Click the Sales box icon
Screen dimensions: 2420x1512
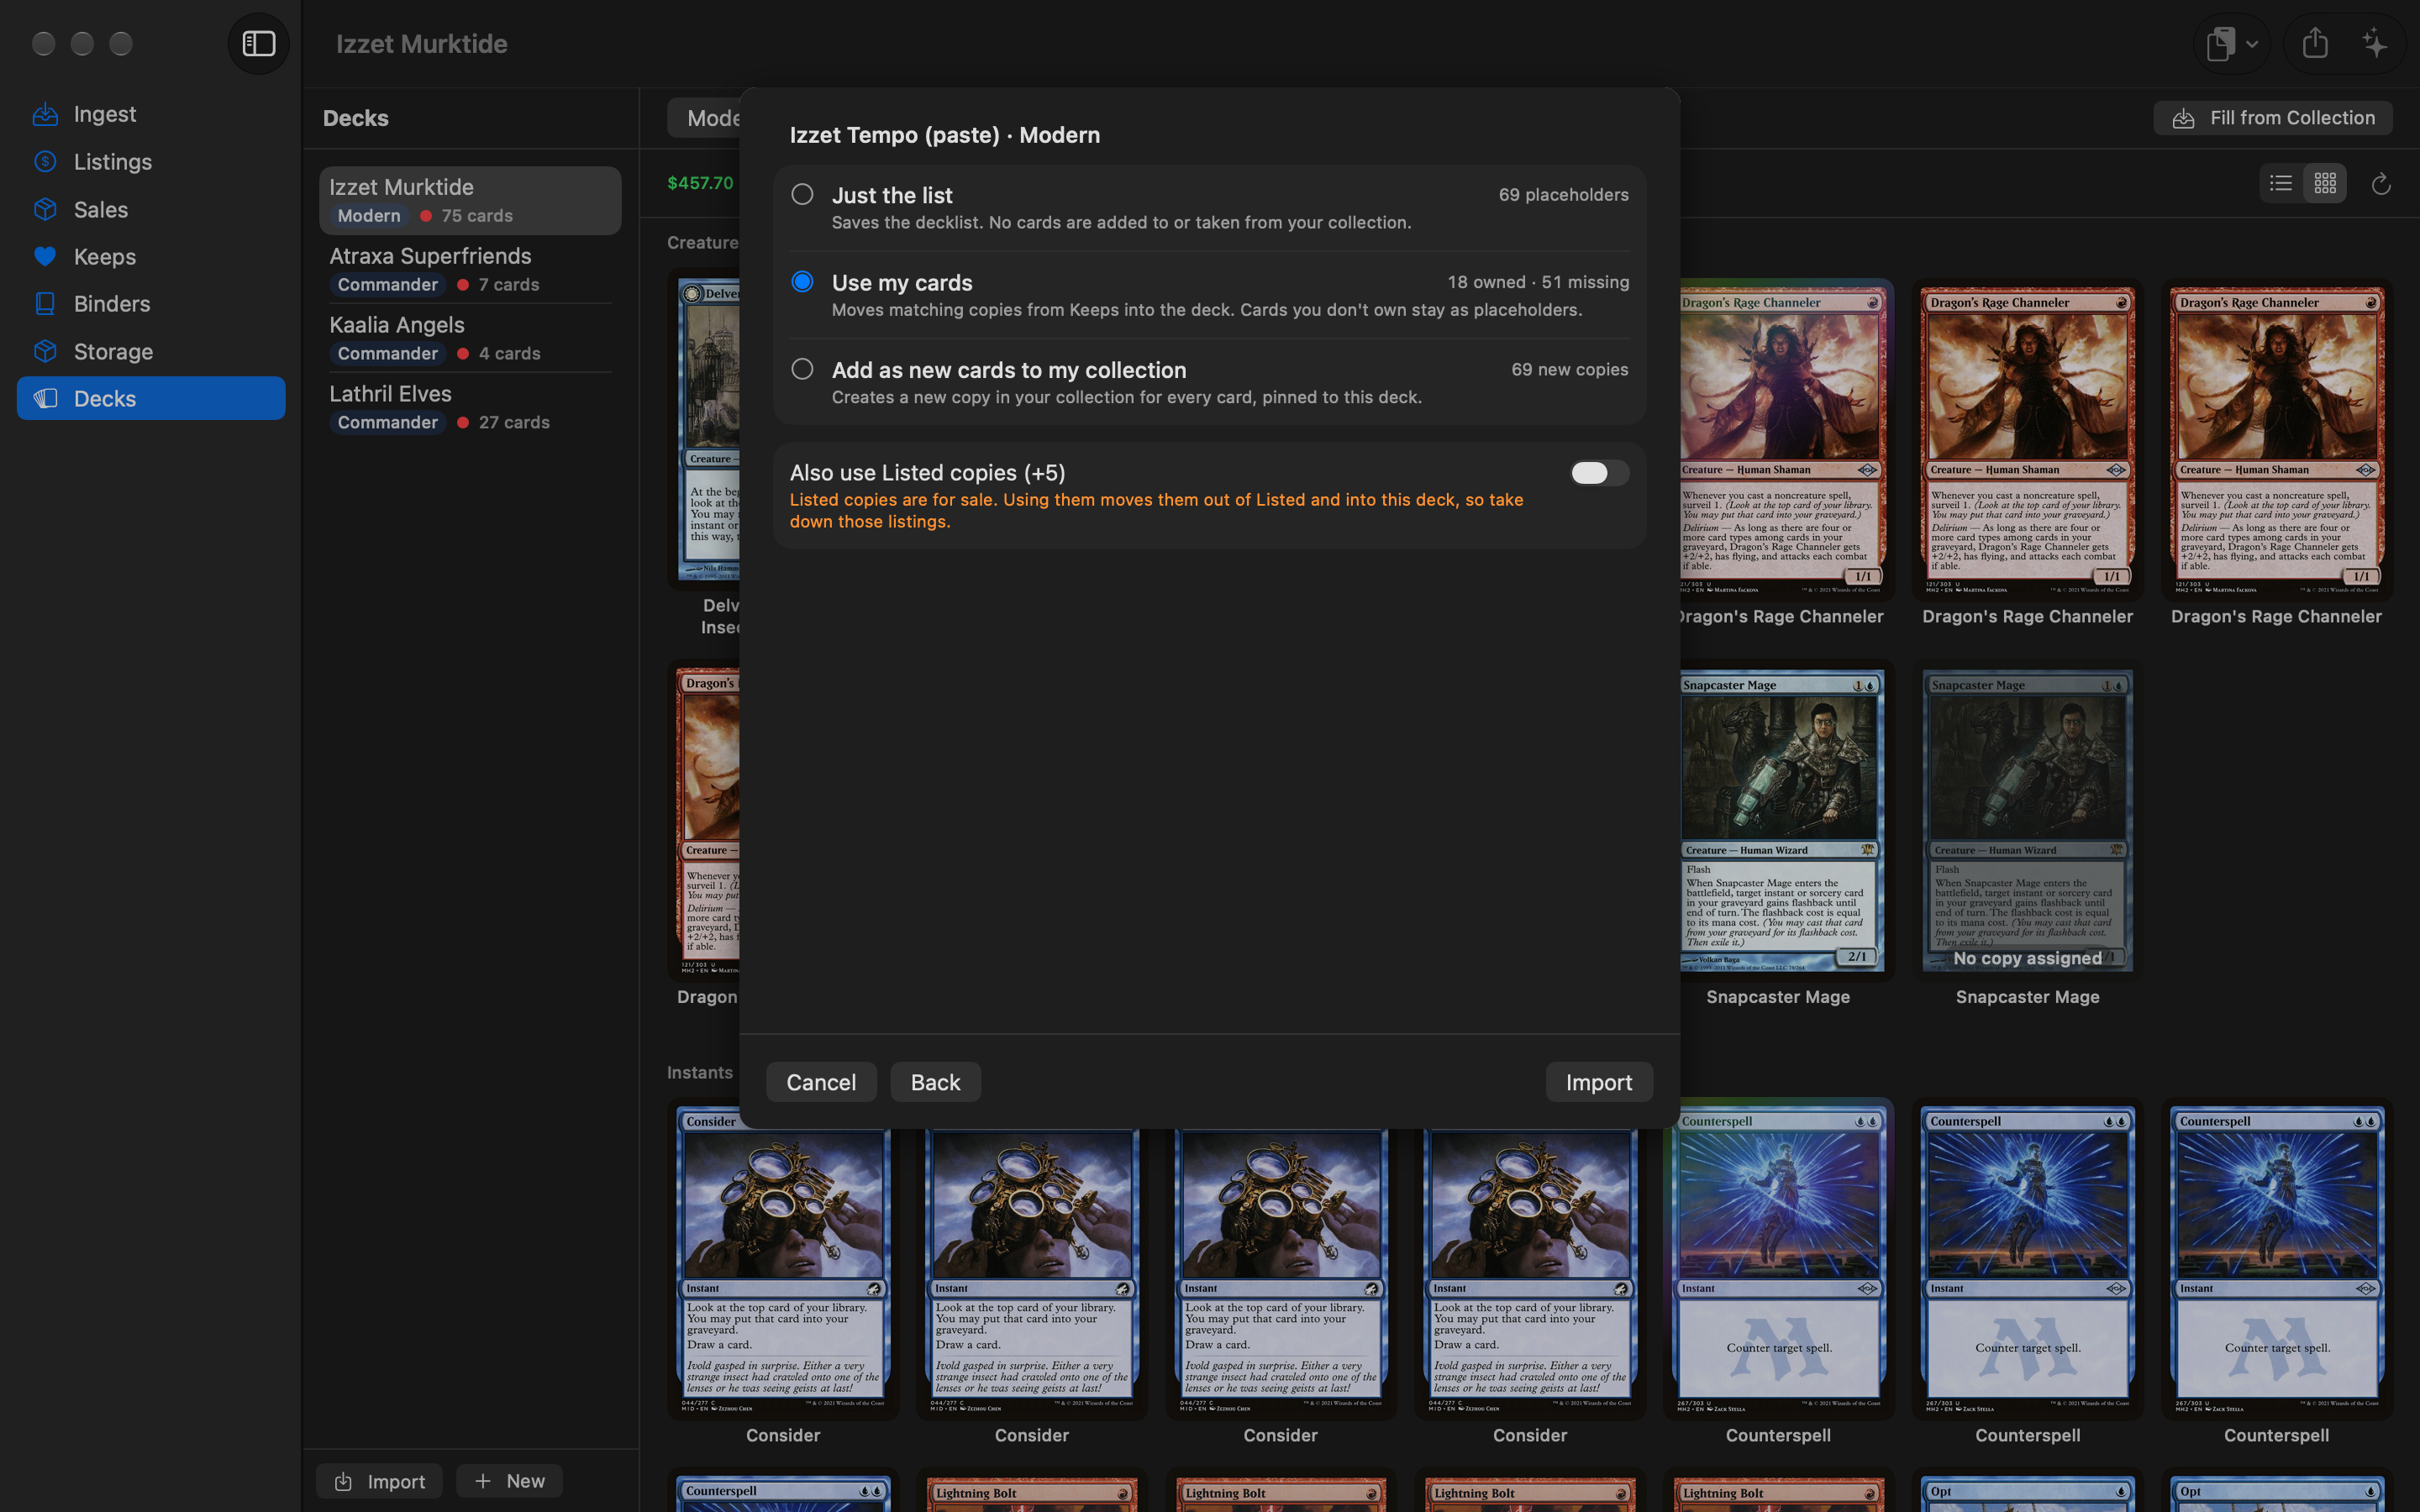(x=45, y=209)
